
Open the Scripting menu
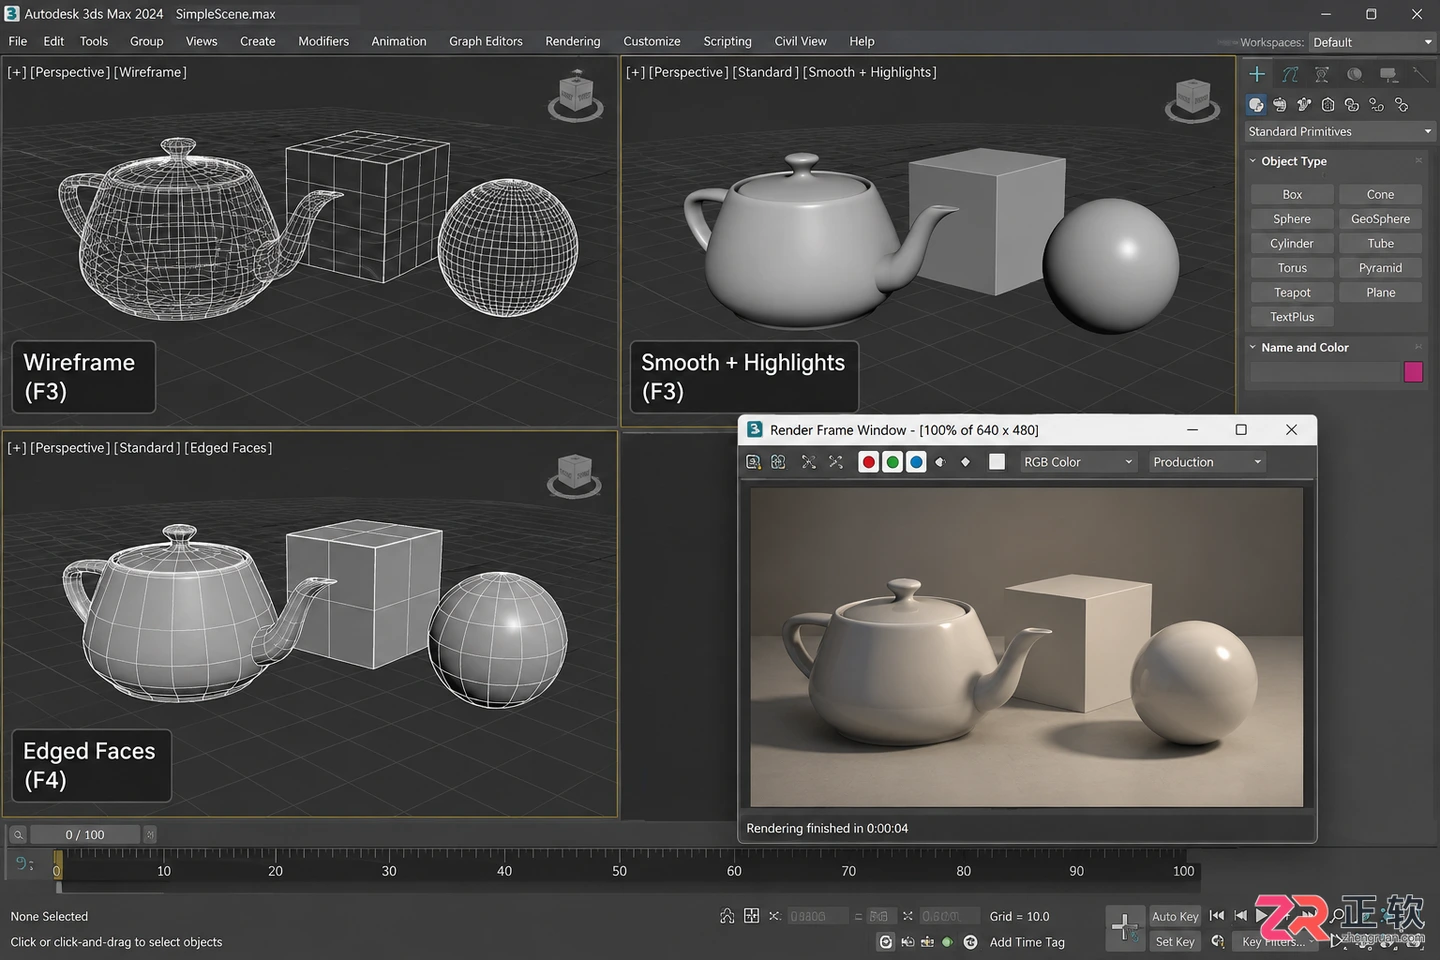coord(727,41)
